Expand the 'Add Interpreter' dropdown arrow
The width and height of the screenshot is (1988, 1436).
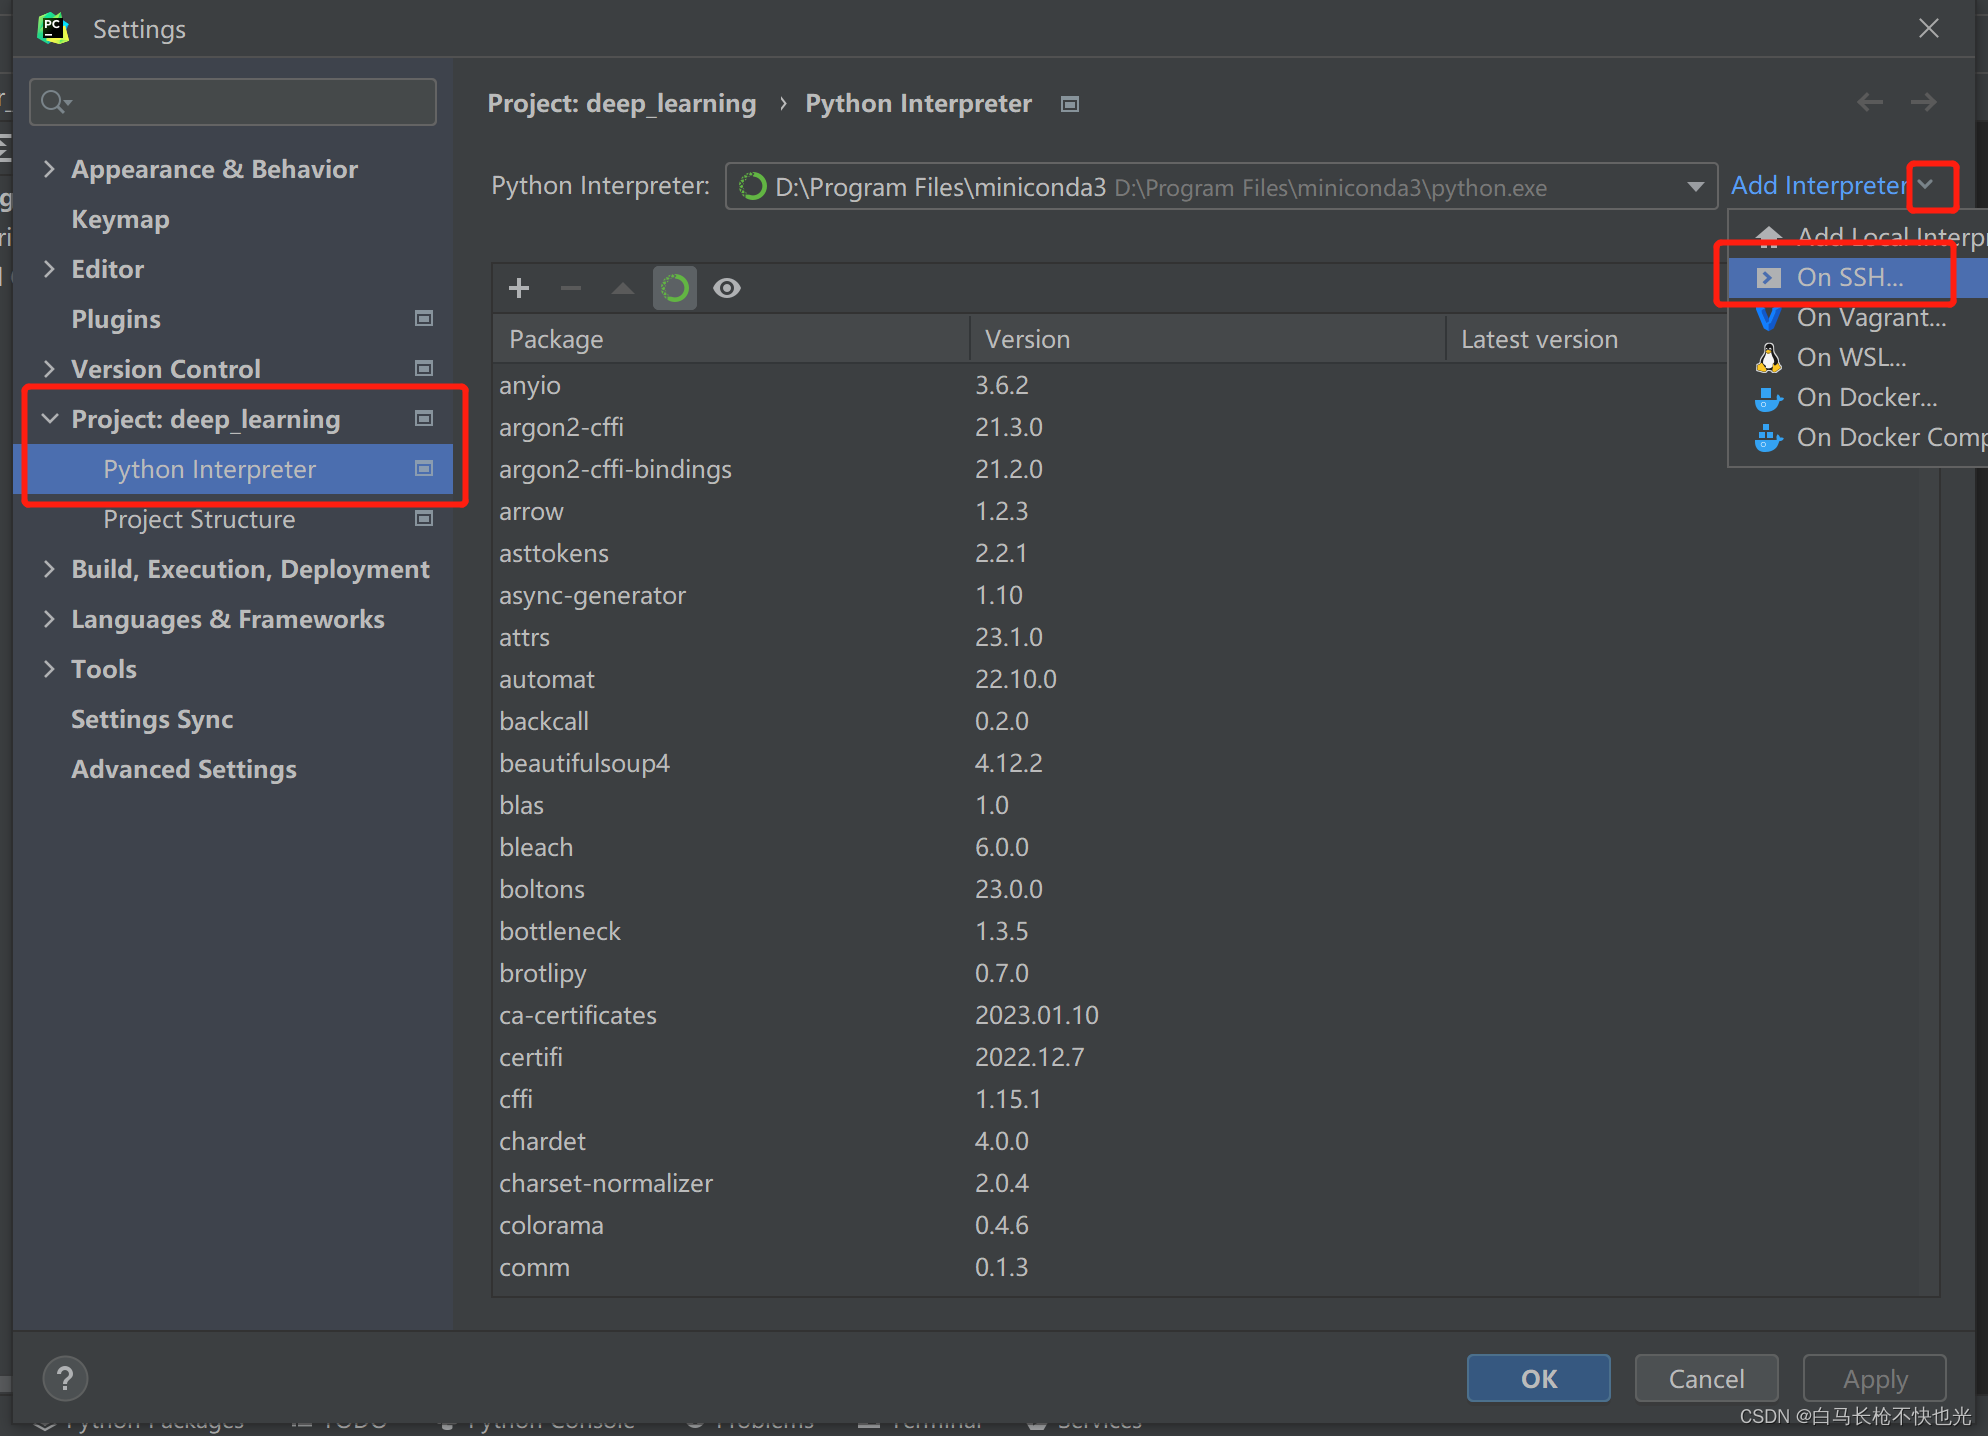(1928, 185)
